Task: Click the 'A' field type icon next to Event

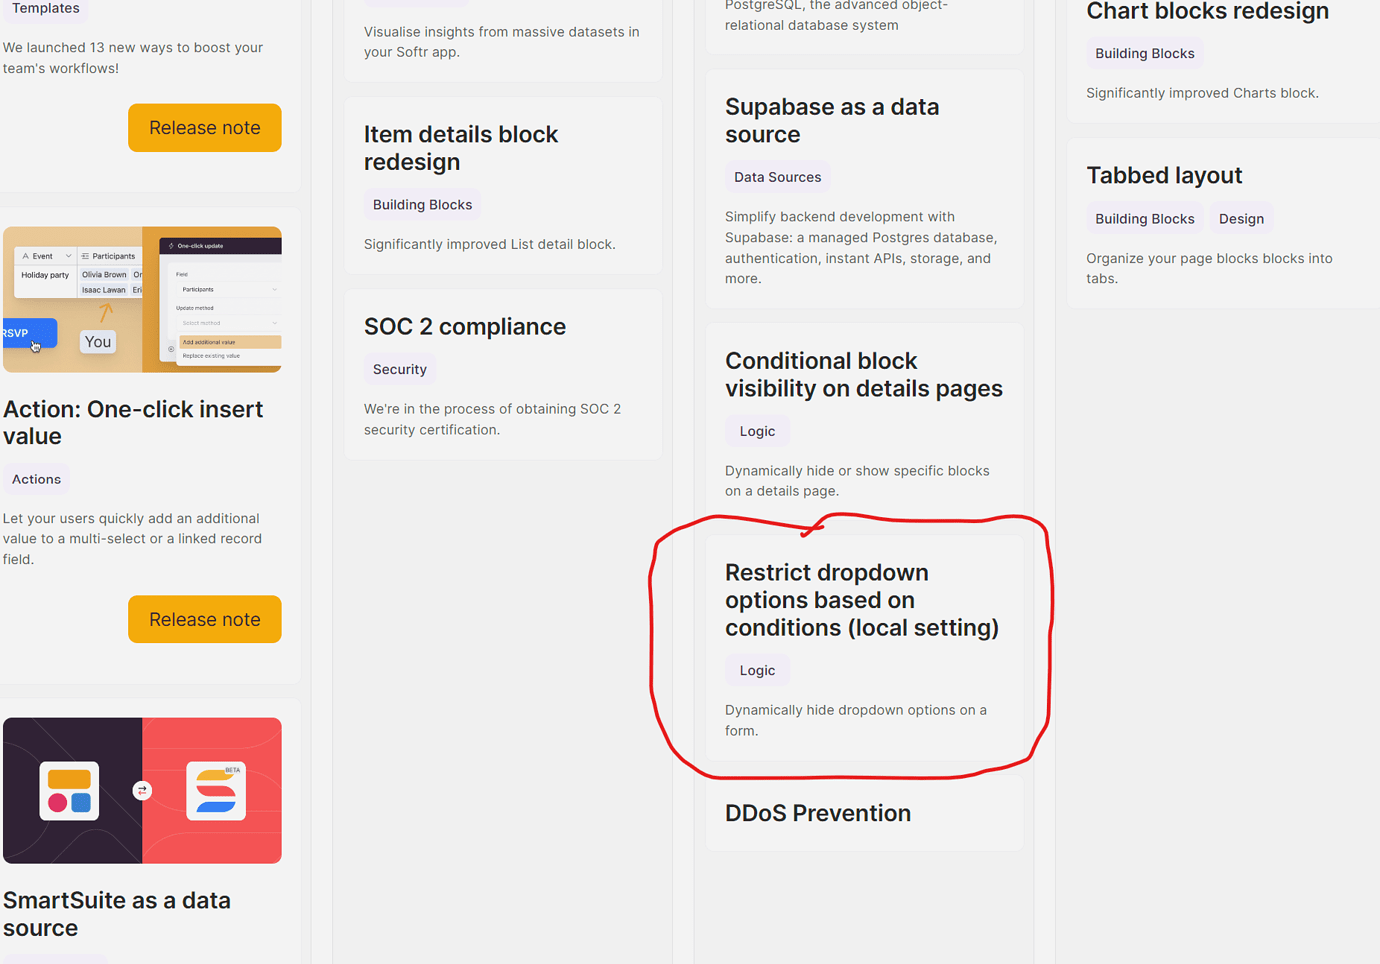Action: (26, 256)
